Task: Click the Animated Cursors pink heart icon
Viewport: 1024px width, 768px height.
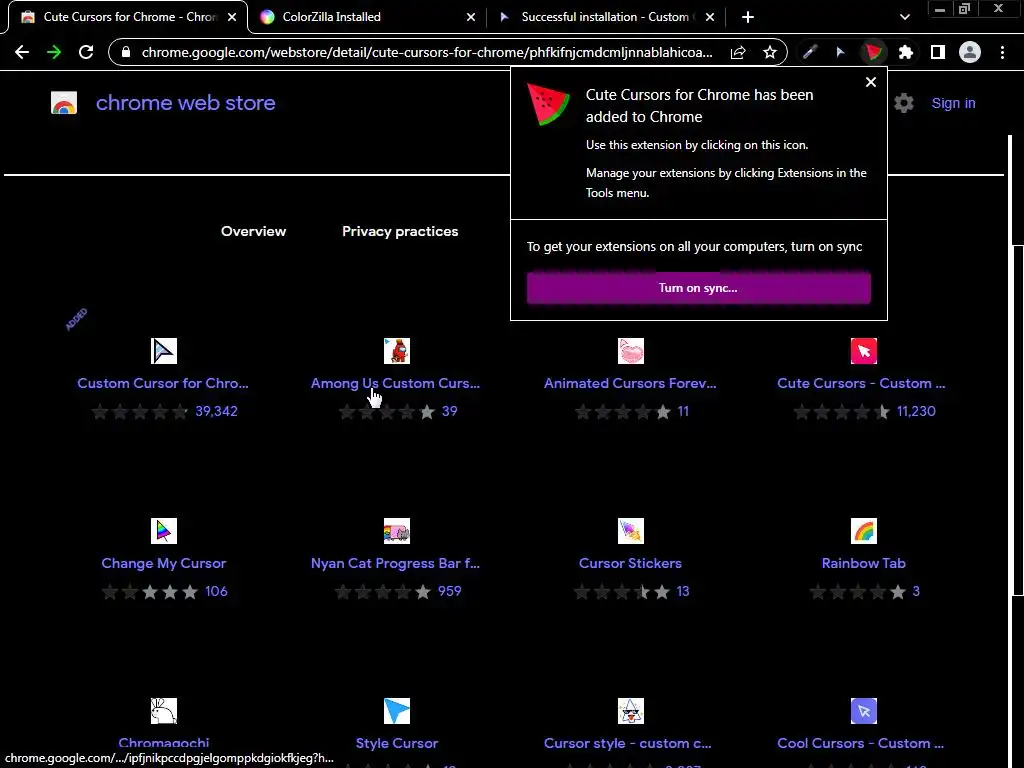Action: tap(630, 351)
